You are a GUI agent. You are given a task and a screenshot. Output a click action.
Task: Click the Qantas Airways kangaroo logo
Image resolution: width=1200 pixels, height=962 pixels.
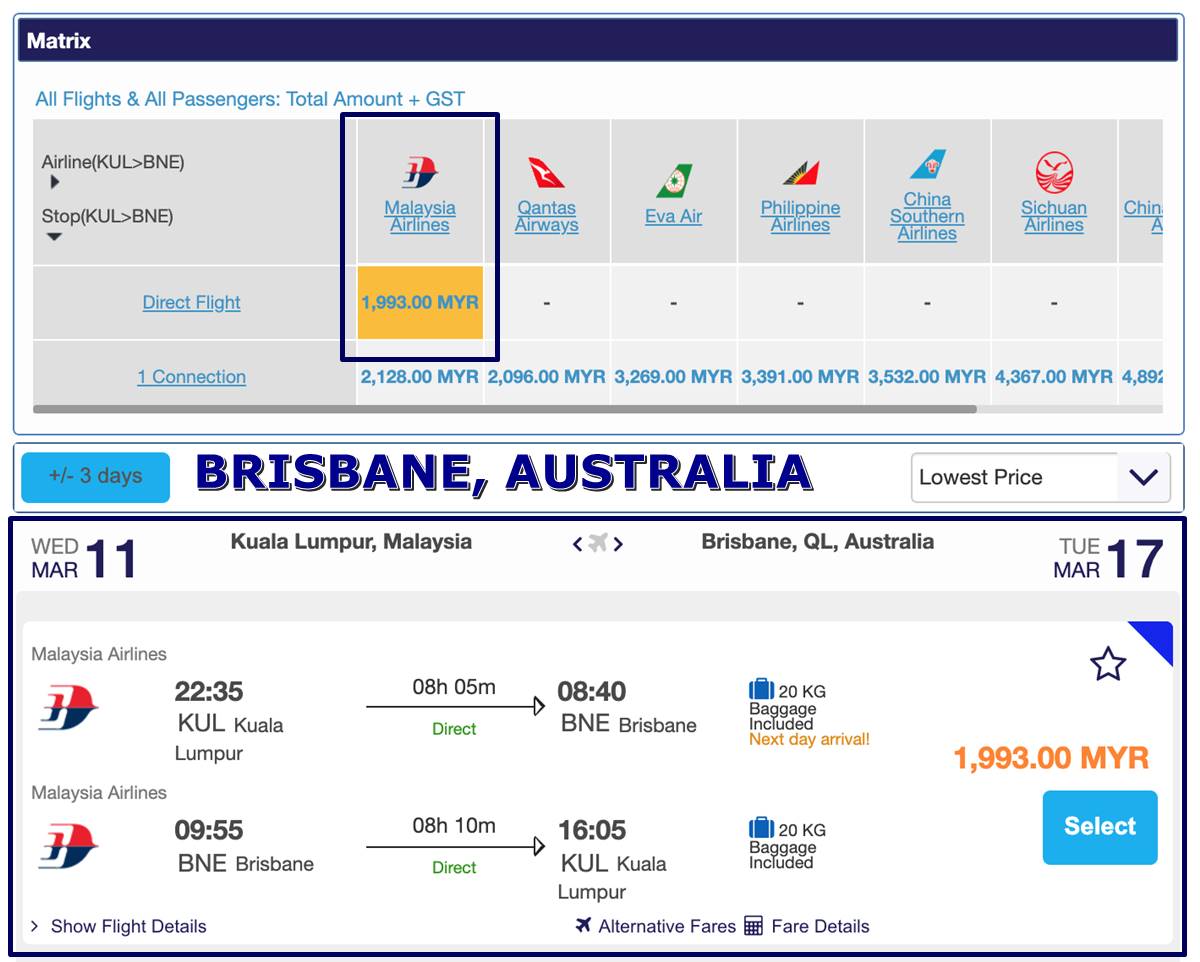pos(546,173)
